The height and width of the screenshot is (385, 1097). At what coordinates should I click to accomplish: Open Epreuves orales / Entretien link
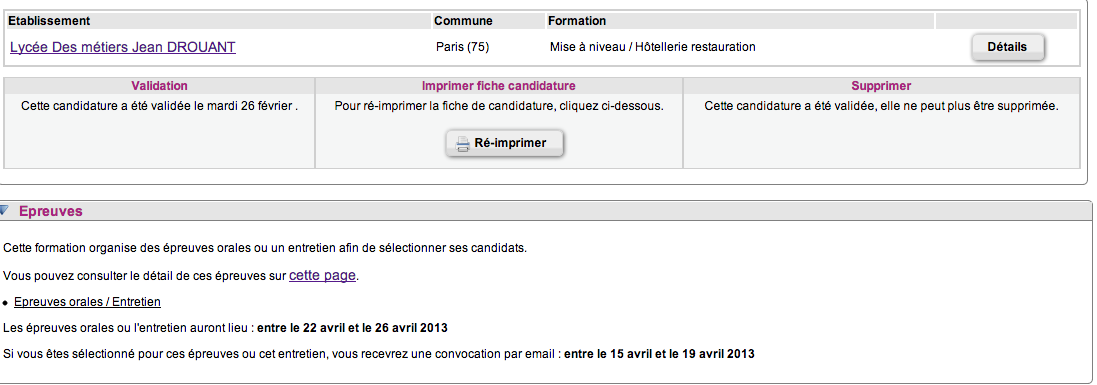(87, 302)
